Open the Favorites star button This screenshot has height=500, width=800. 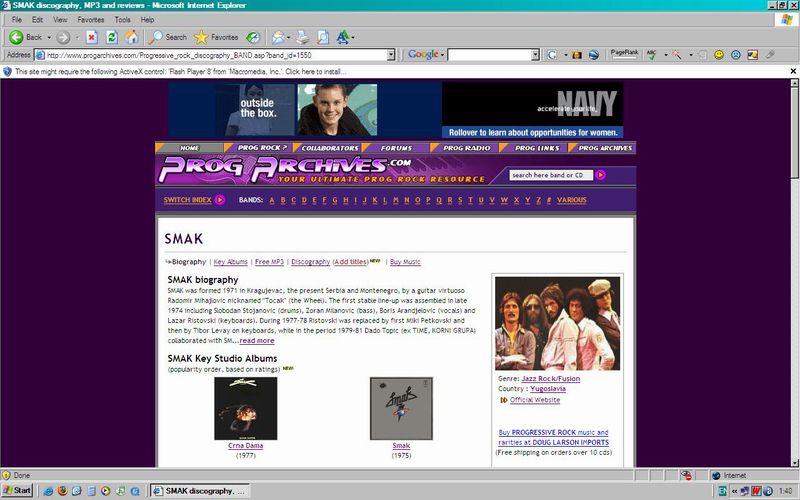point(216,37)
